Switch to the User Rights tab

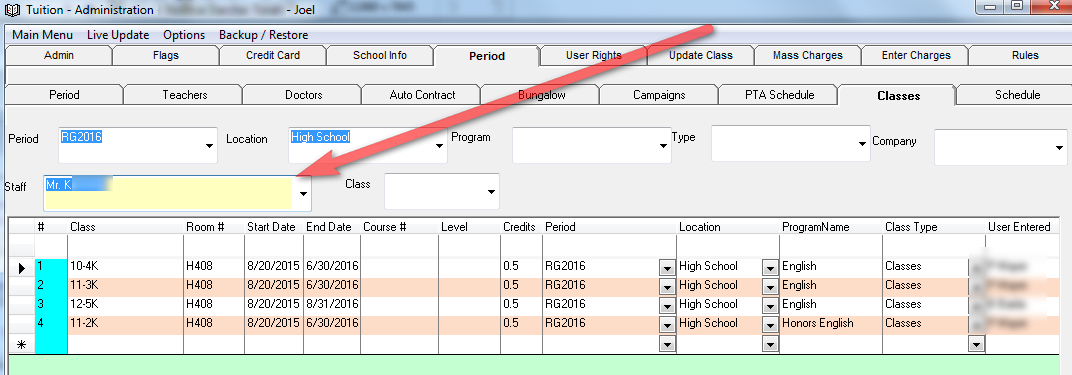pos(593,55)
